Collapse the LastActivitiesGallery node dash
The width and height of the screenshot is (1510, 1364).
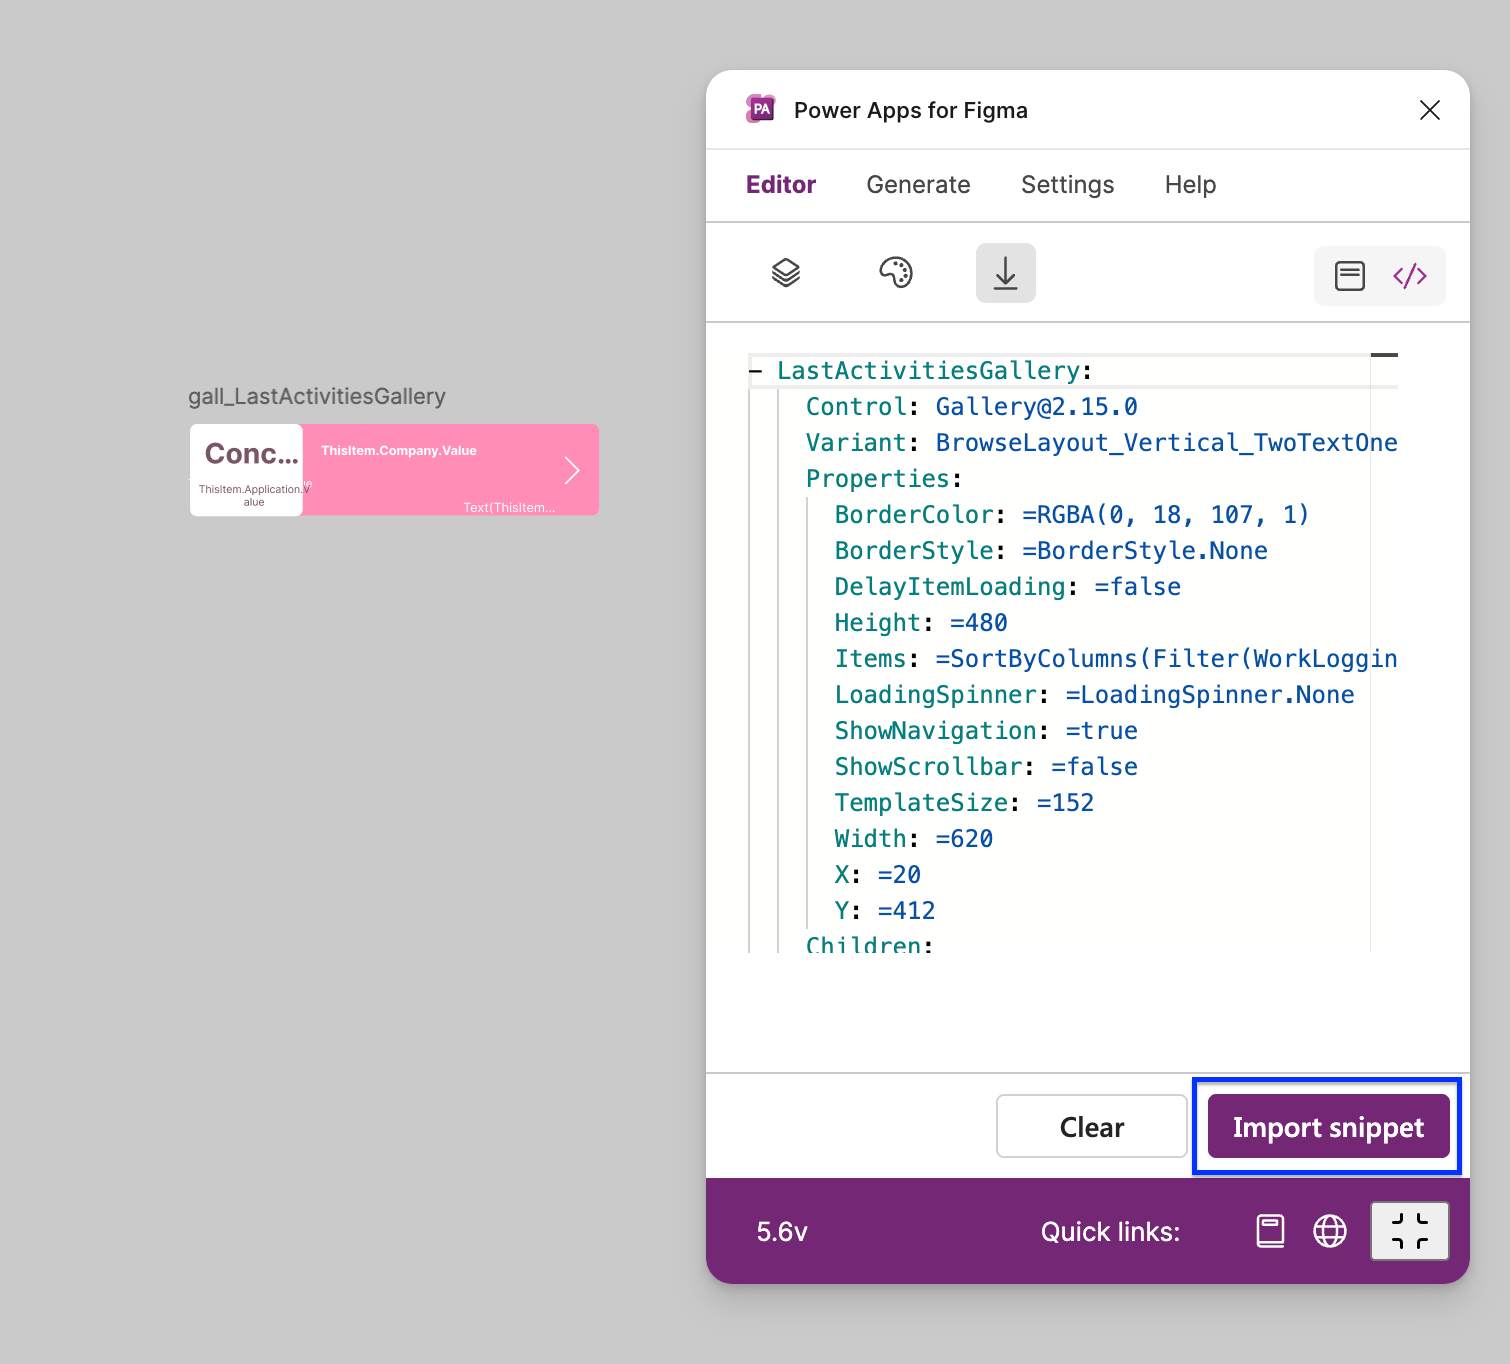756,371
